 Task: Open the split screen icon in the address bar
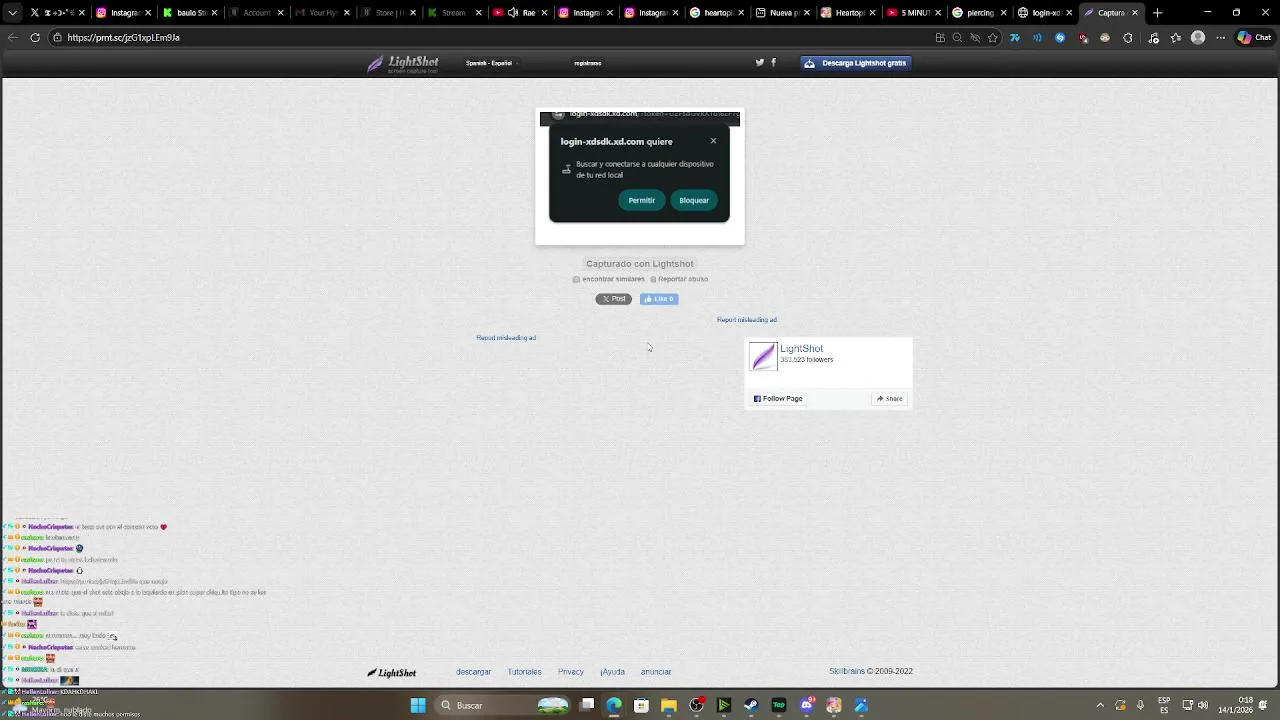[x=940, y=38]
